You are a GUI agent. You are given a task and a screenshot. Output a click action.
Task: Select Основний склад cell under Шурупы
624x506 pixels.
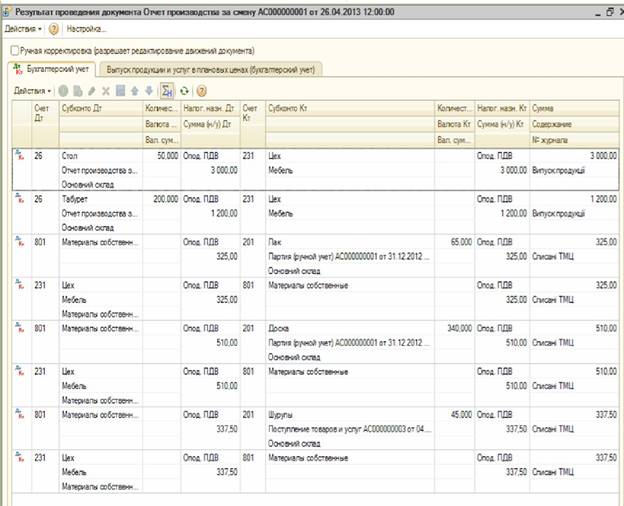[350, 443]
